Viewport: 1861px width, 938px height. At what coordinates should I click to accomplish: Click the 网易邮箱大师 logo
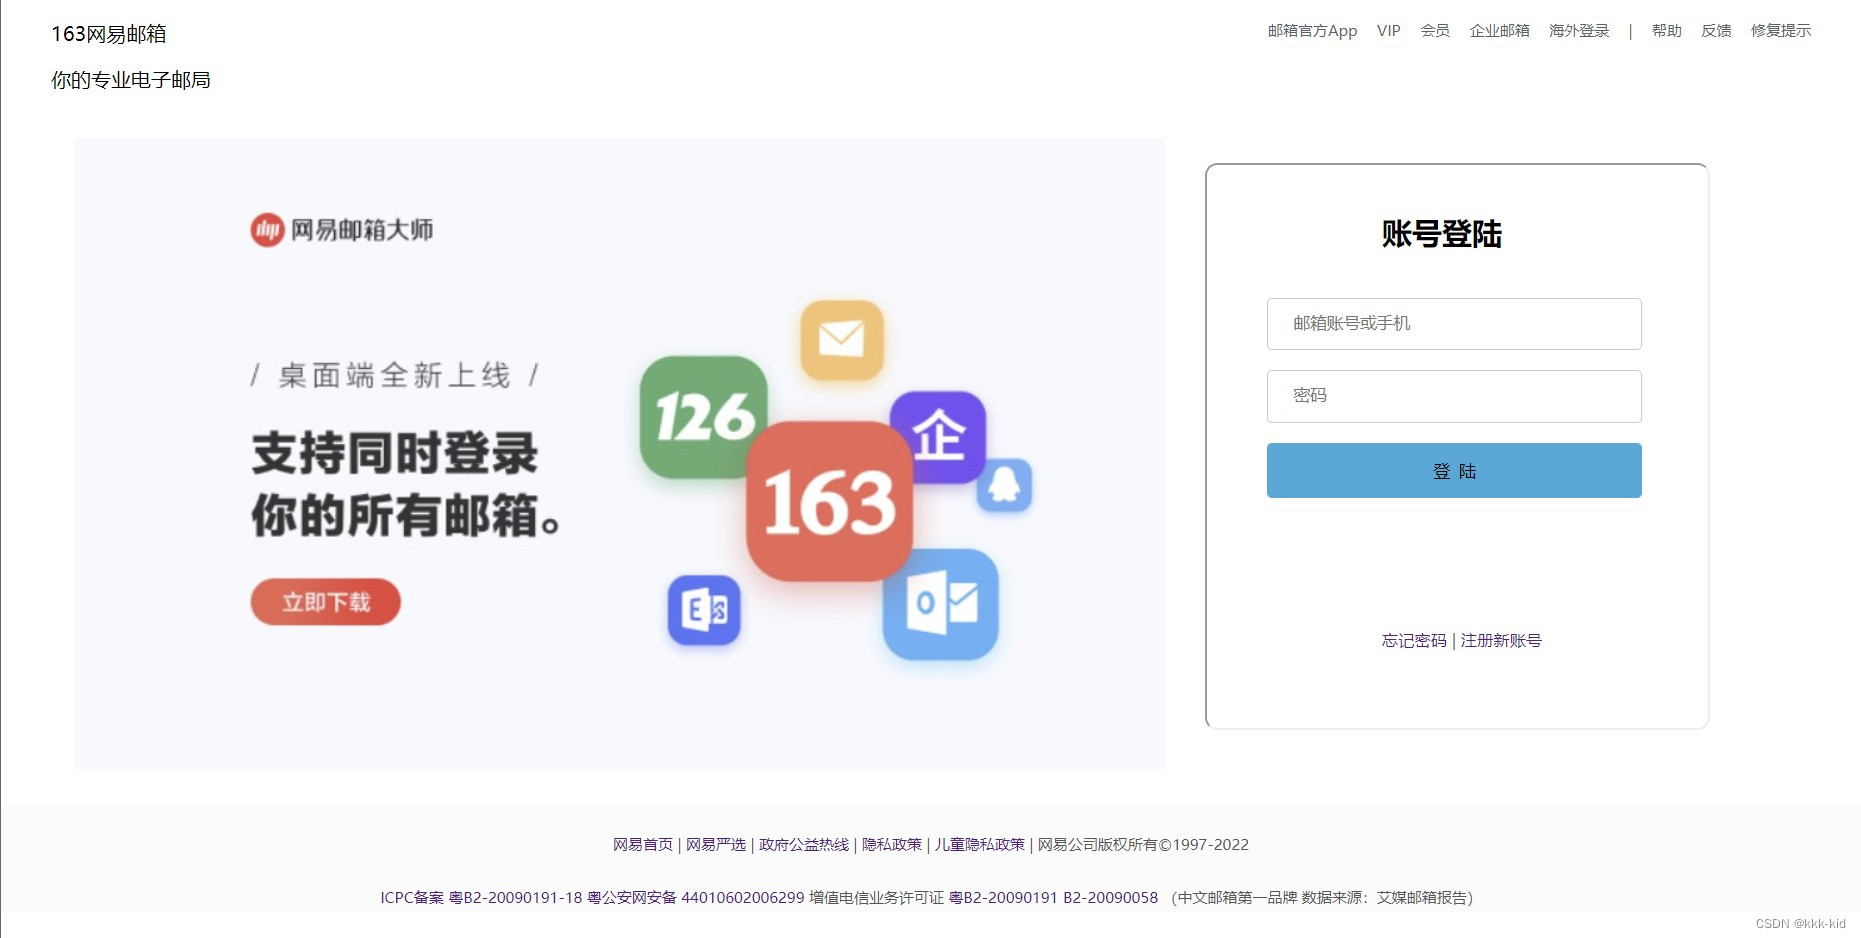342,230
